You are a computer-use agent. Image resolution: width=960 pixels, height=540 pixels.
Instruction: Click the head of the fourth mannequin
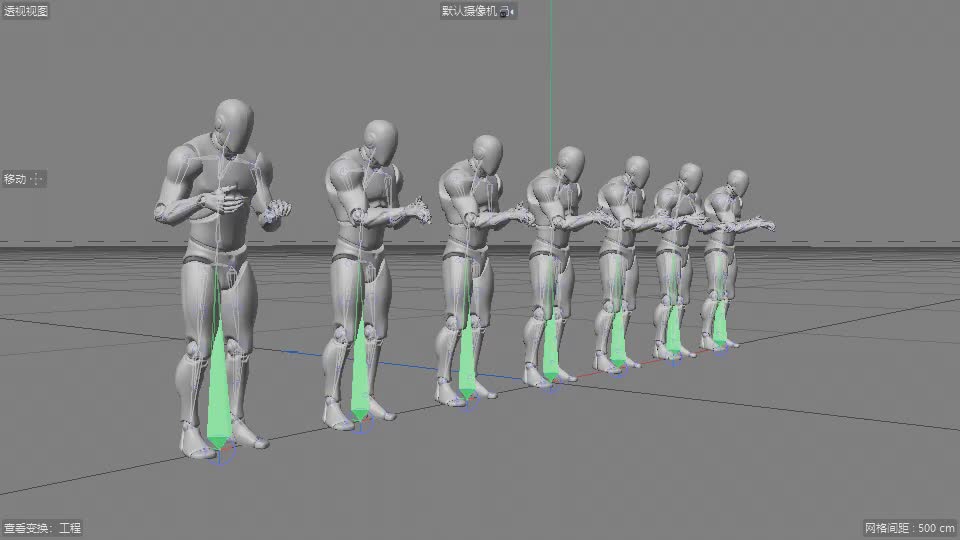[x=570, y=162]
